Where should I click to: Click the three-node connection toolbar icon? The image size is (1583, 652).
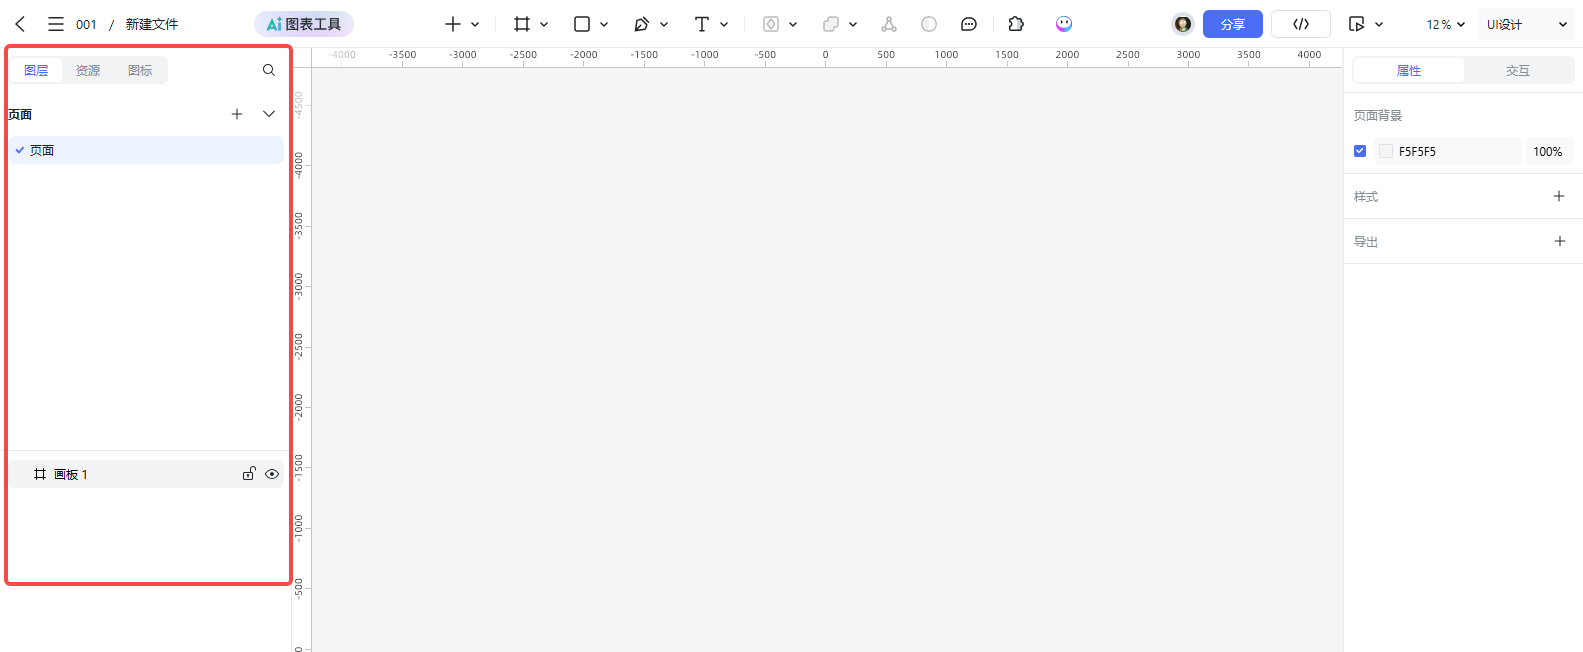[889, 24]
